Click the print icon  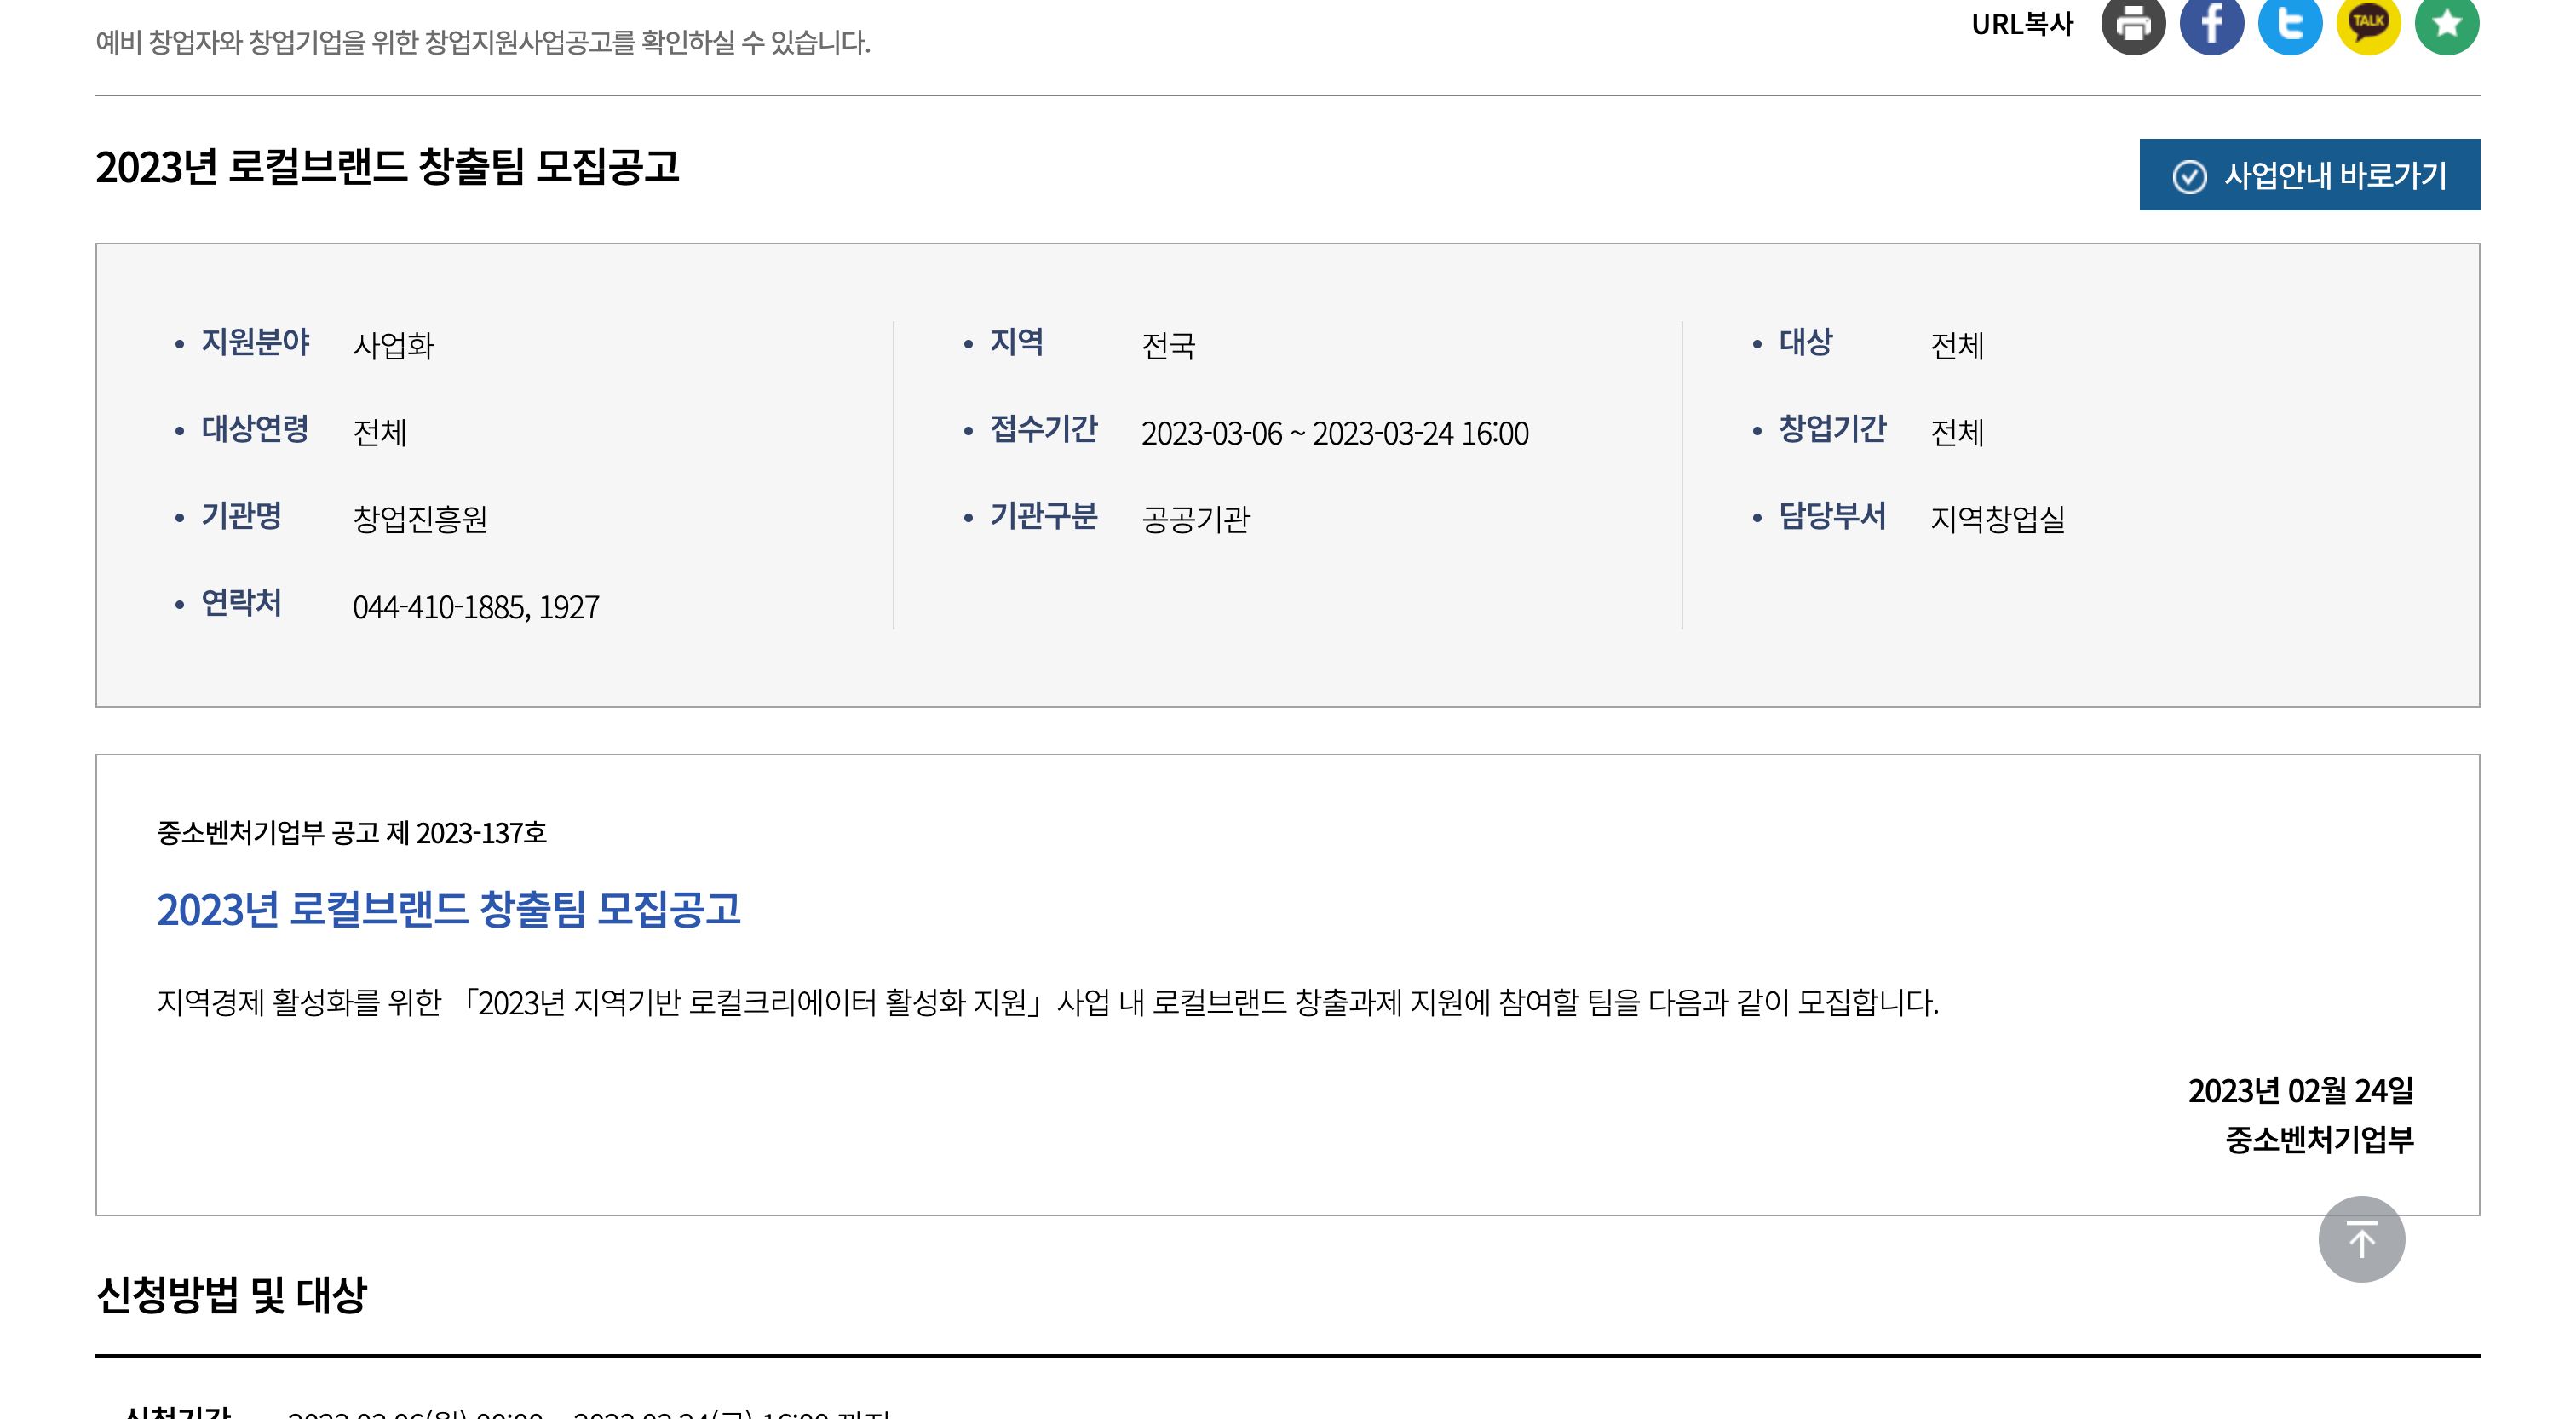2132,22
